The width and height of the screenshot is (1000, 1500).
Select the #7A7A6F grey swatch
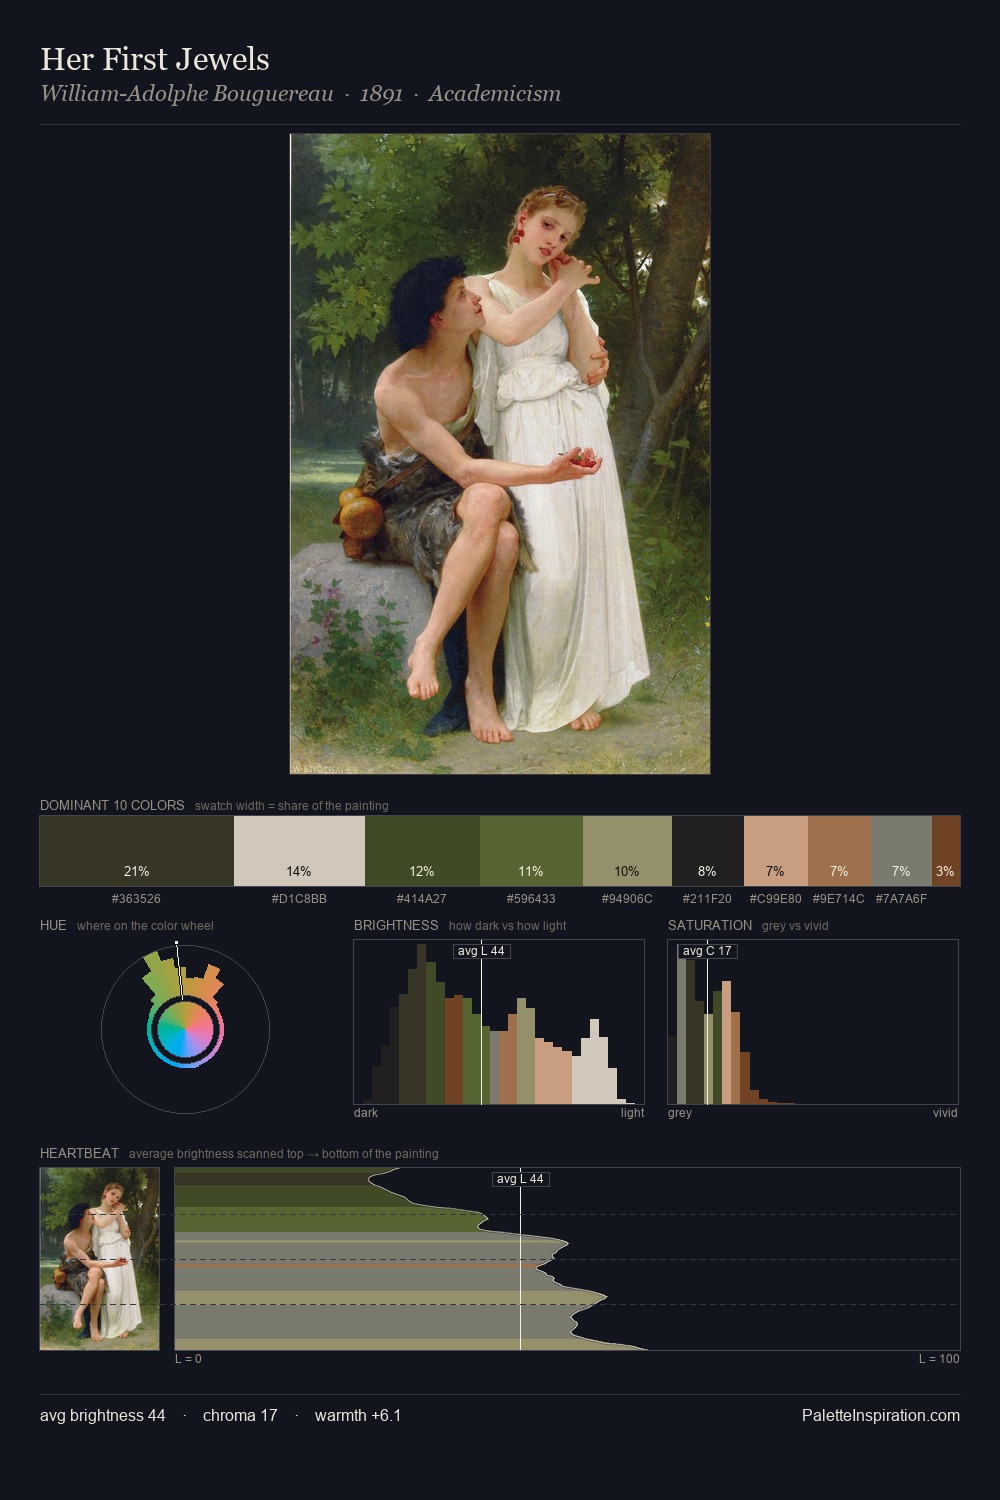[x=901, y=851]
